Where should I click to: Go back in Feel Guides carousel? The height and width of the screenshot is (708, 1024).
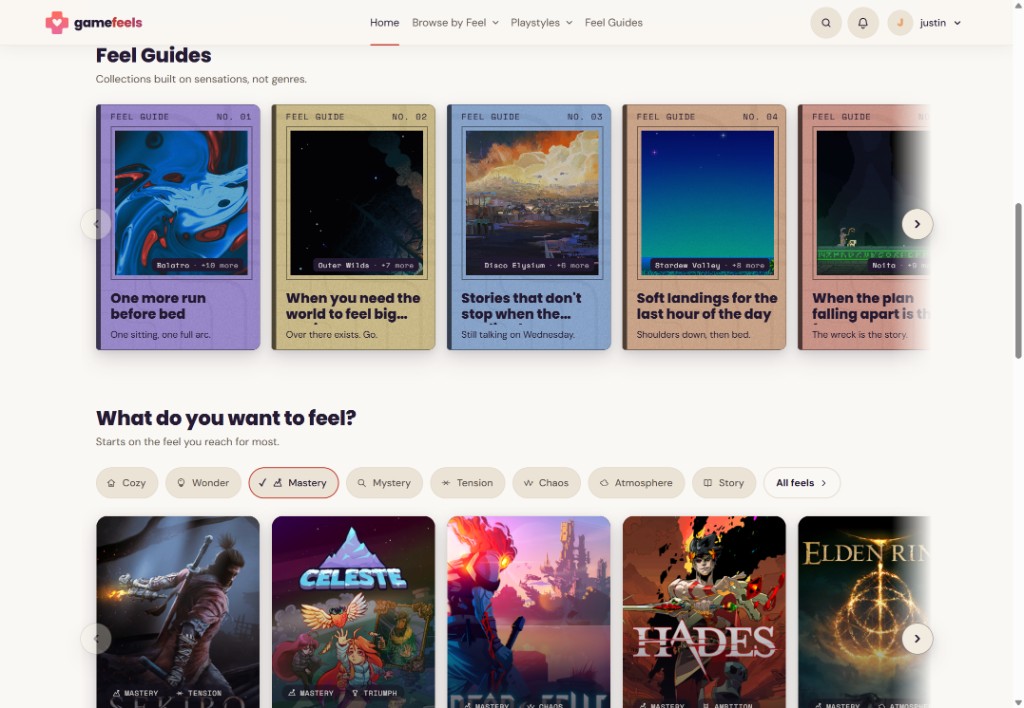pyautogui.click(x=96, y=224)
